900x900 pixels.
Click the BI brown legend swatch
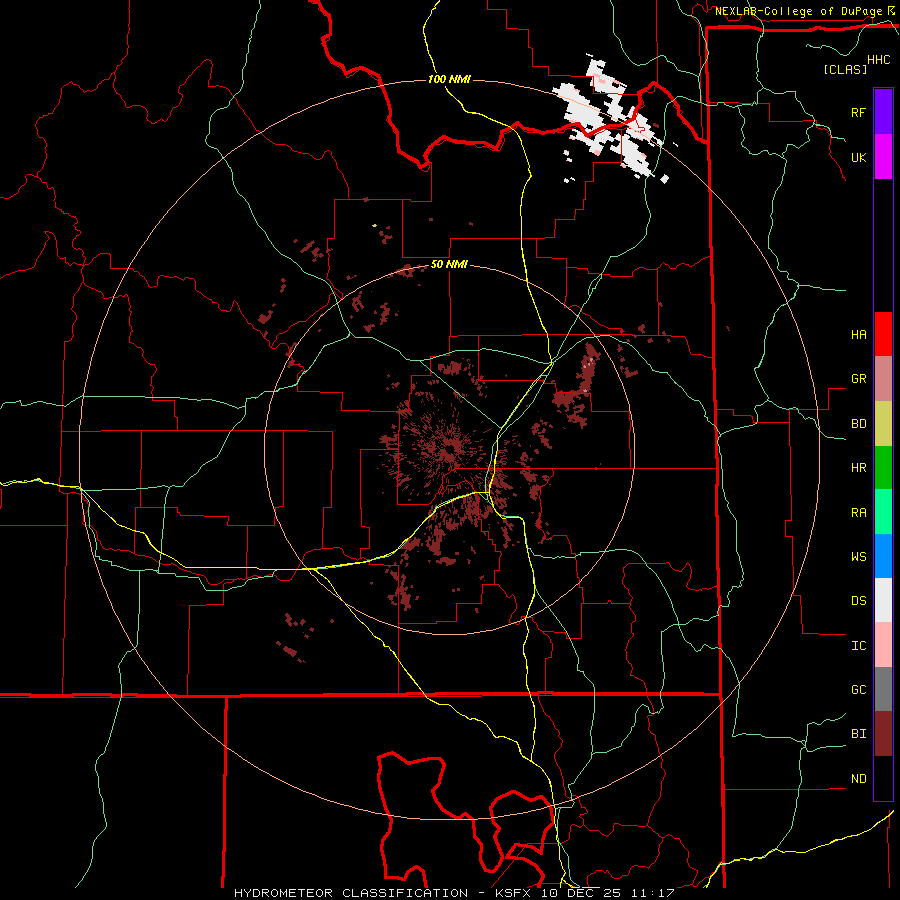tap(883, 734)
